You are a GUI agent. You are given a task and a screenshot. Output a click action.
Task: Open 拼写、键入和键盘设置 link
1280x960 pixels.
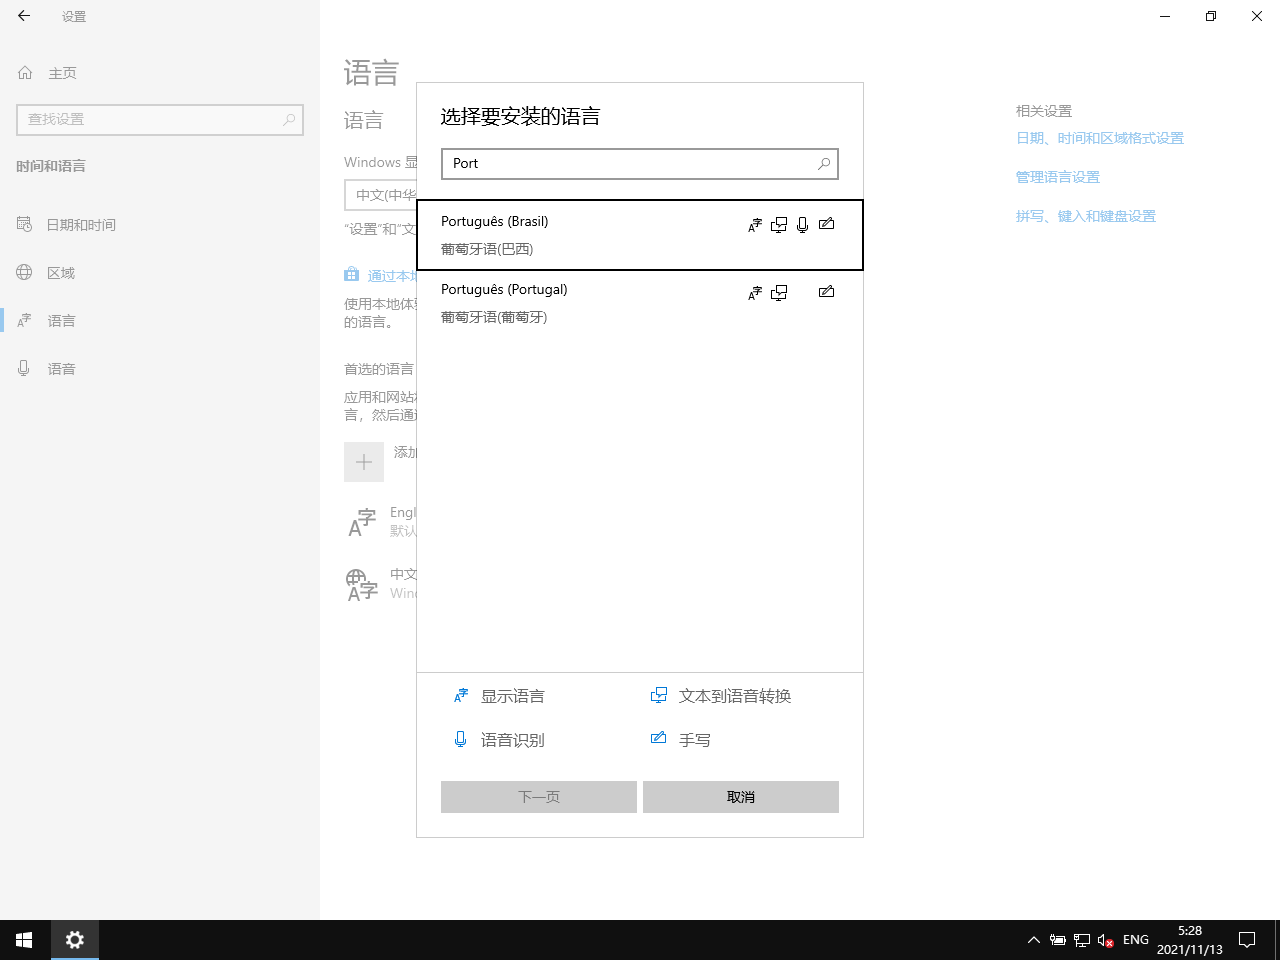[x=1085, y=216]
